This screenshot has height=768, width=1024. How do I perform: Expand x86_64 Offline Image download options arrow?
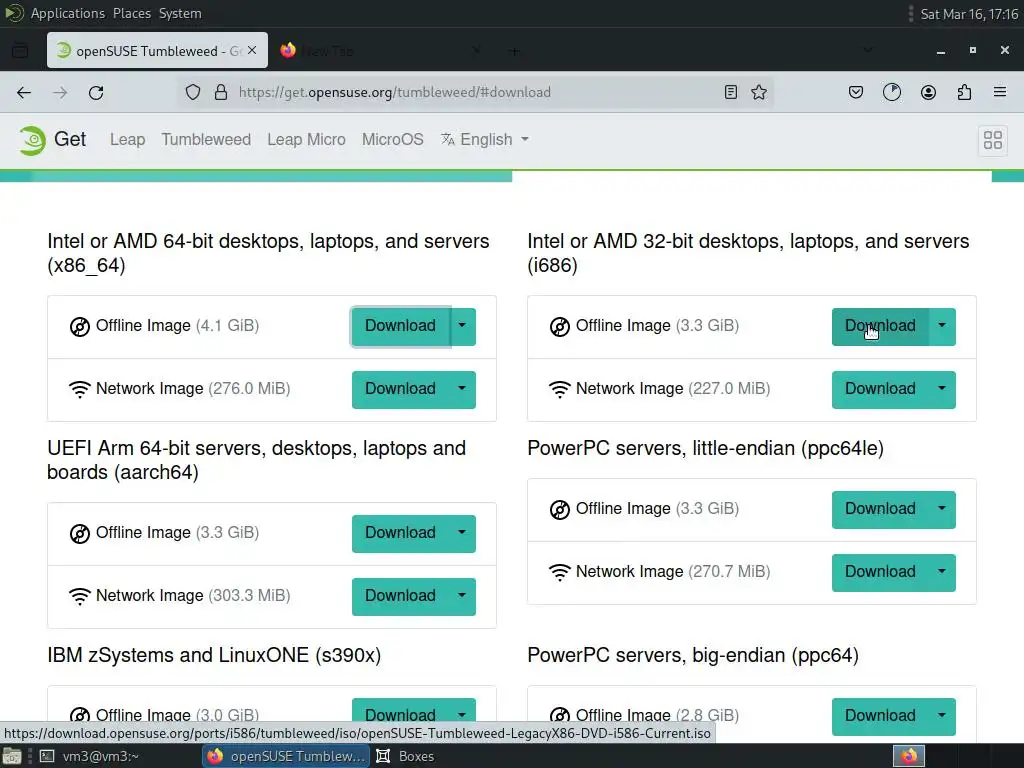[462, 327]
